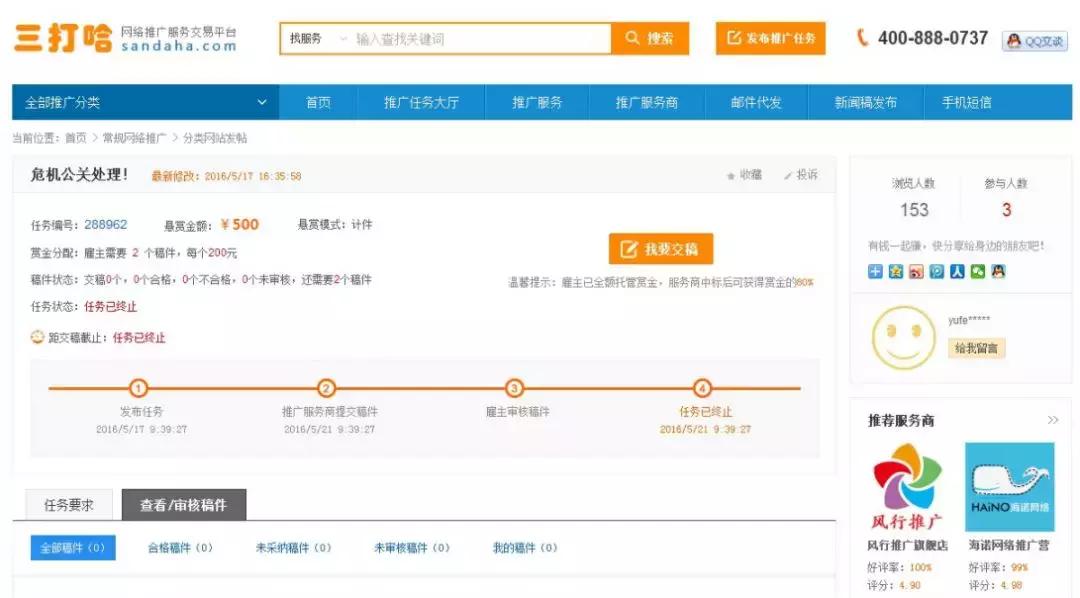1080x598 pixels.
Task: Select the 合格稿件 filter option
Action: (x=178, y=548)
